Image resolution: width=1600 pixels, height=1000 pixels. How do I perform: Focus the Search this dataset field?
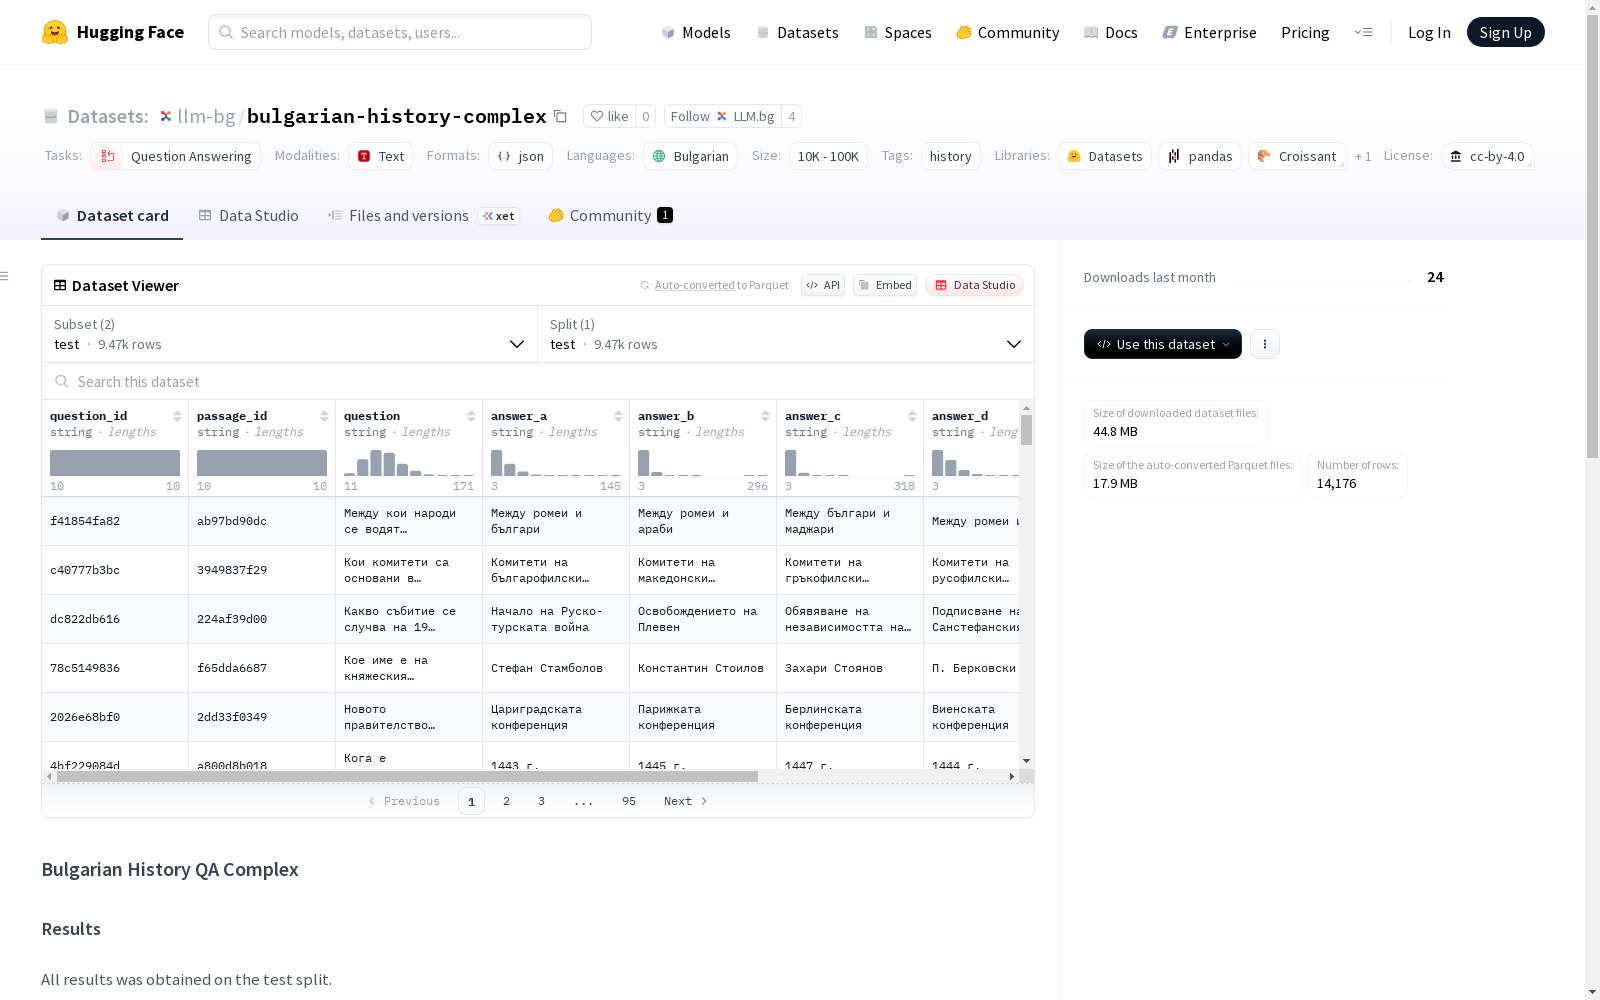point(538,381)
